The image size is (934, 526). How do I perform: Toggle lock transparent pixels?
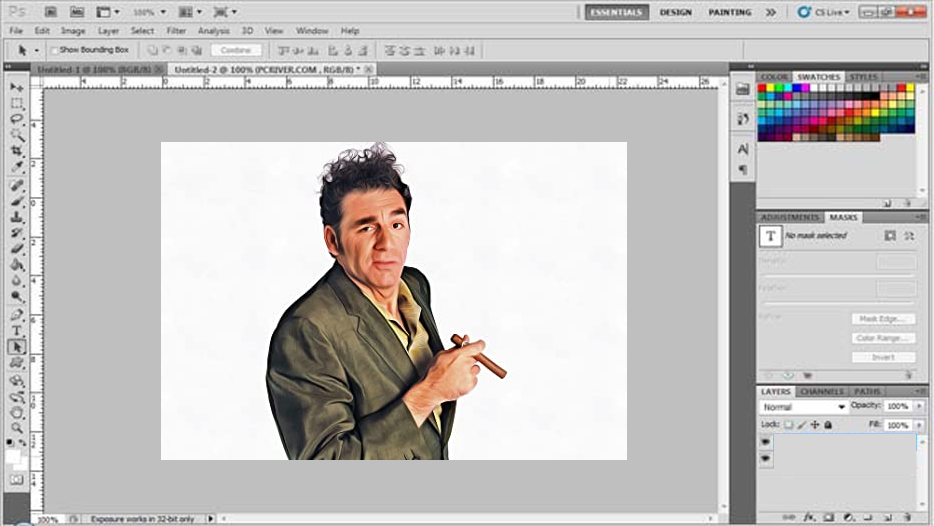click(x=789, y=425)
